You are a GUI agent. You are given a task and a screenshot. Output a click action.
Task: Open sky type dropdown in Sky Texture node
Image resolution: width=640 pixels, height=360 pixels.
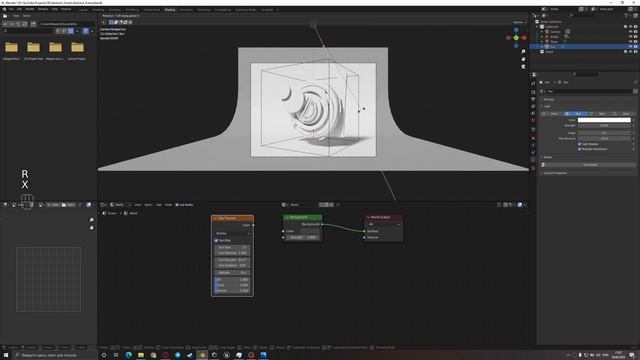tap(232, 233)
